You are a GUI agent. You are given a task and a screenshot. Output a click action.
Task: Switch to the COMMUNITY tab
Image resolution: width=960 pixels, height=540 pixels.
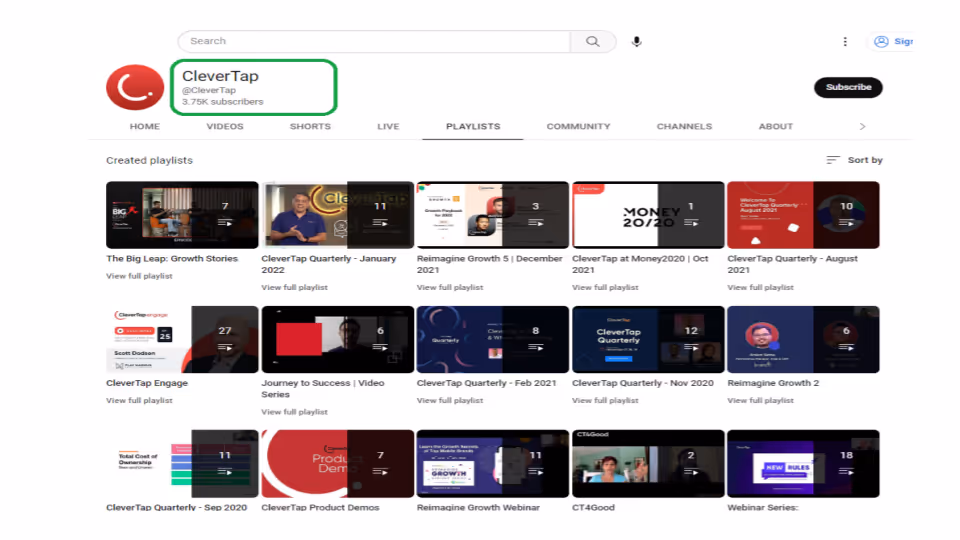(x=579, y=126)
